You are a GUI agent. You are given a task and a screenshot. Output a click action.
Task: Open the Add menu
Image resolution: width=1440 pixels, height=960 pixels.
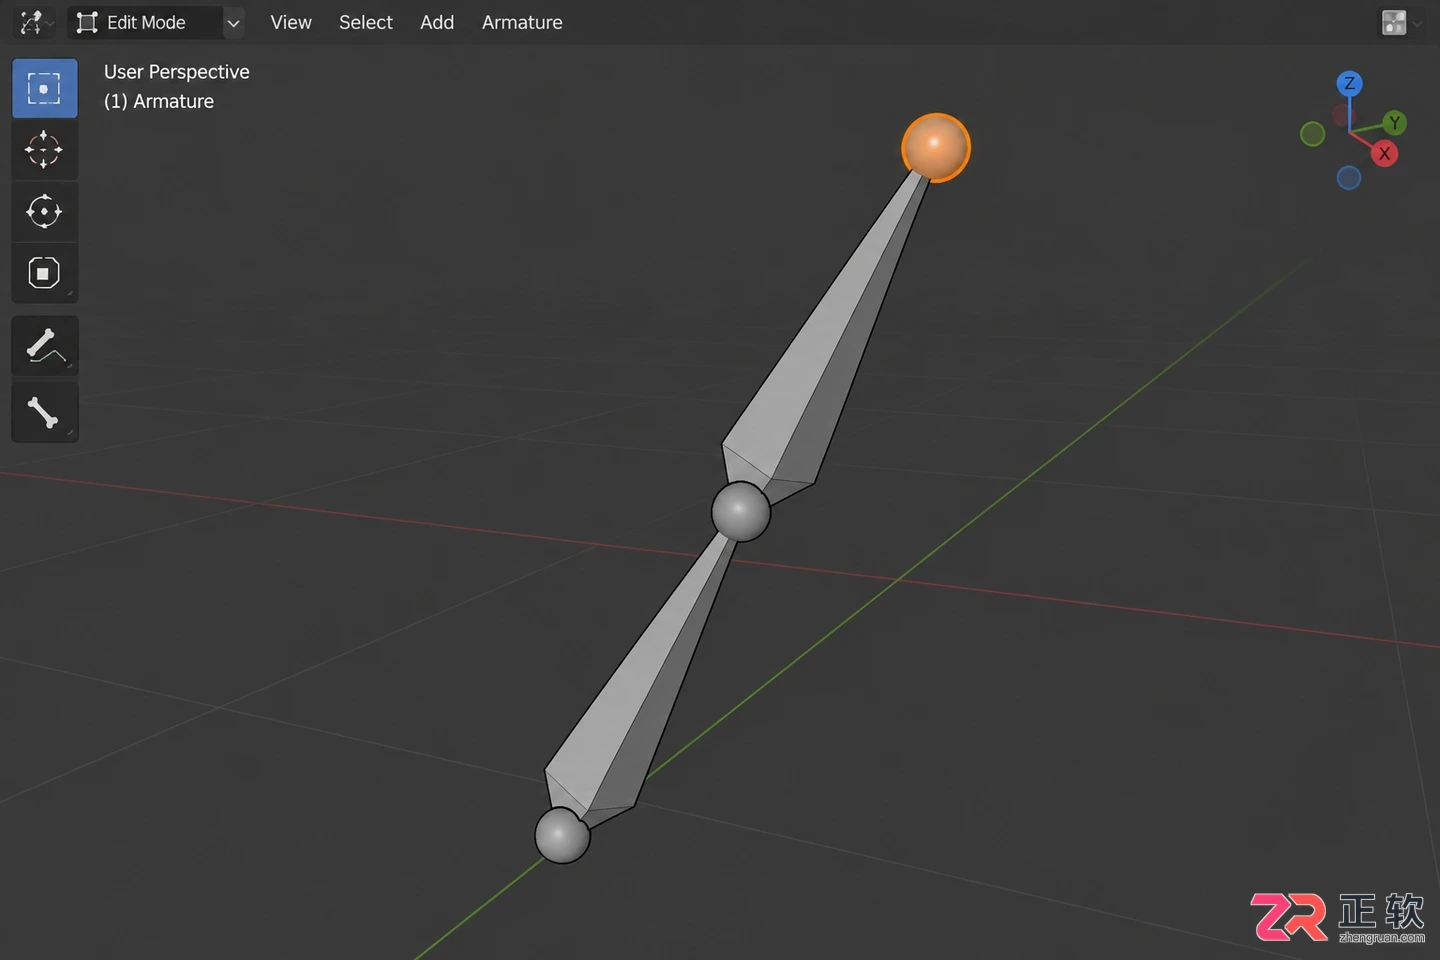pos(437,22)
